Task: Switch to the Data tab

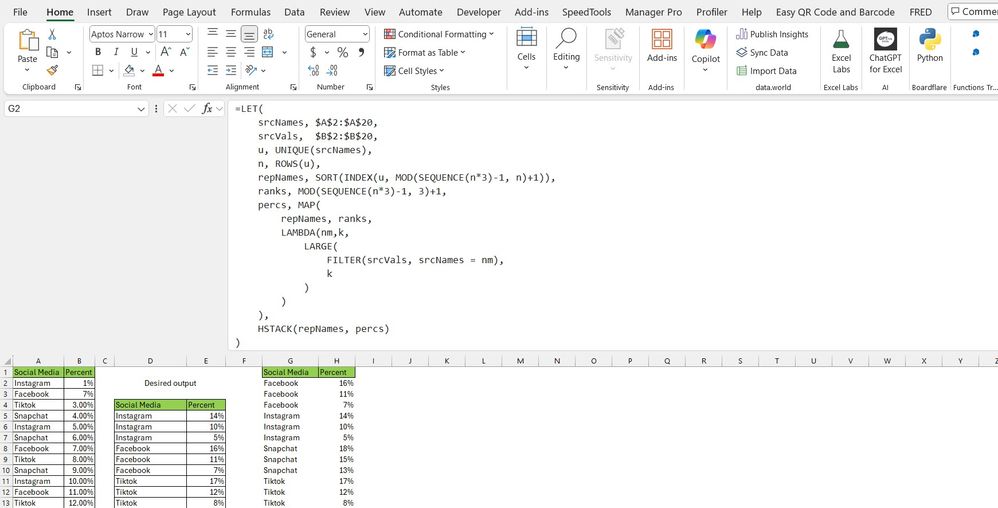Action: [x=294, y=12]
